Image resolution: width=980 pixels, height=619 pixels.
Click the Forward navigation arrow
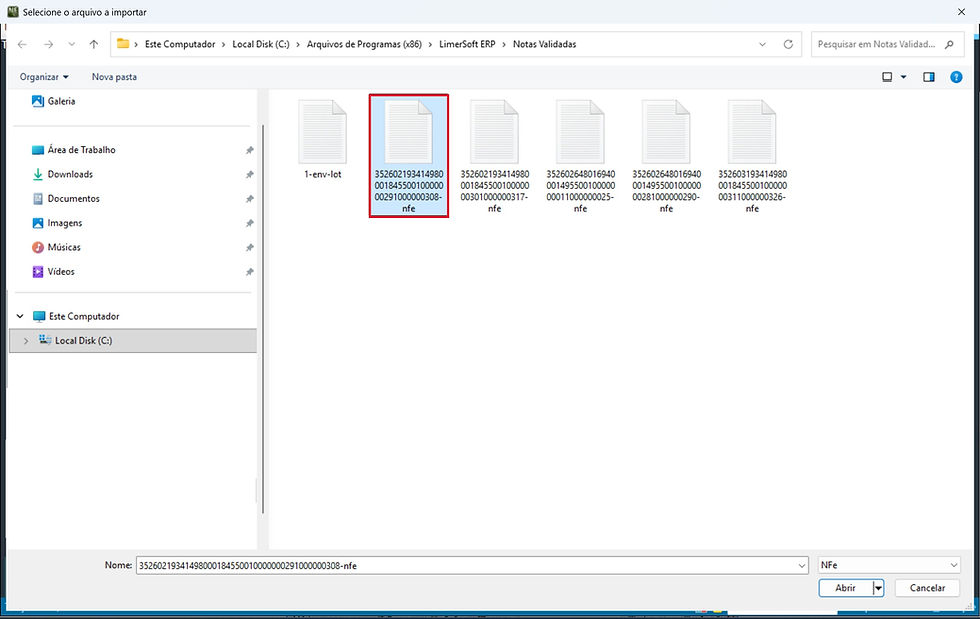tap(48, 44)
